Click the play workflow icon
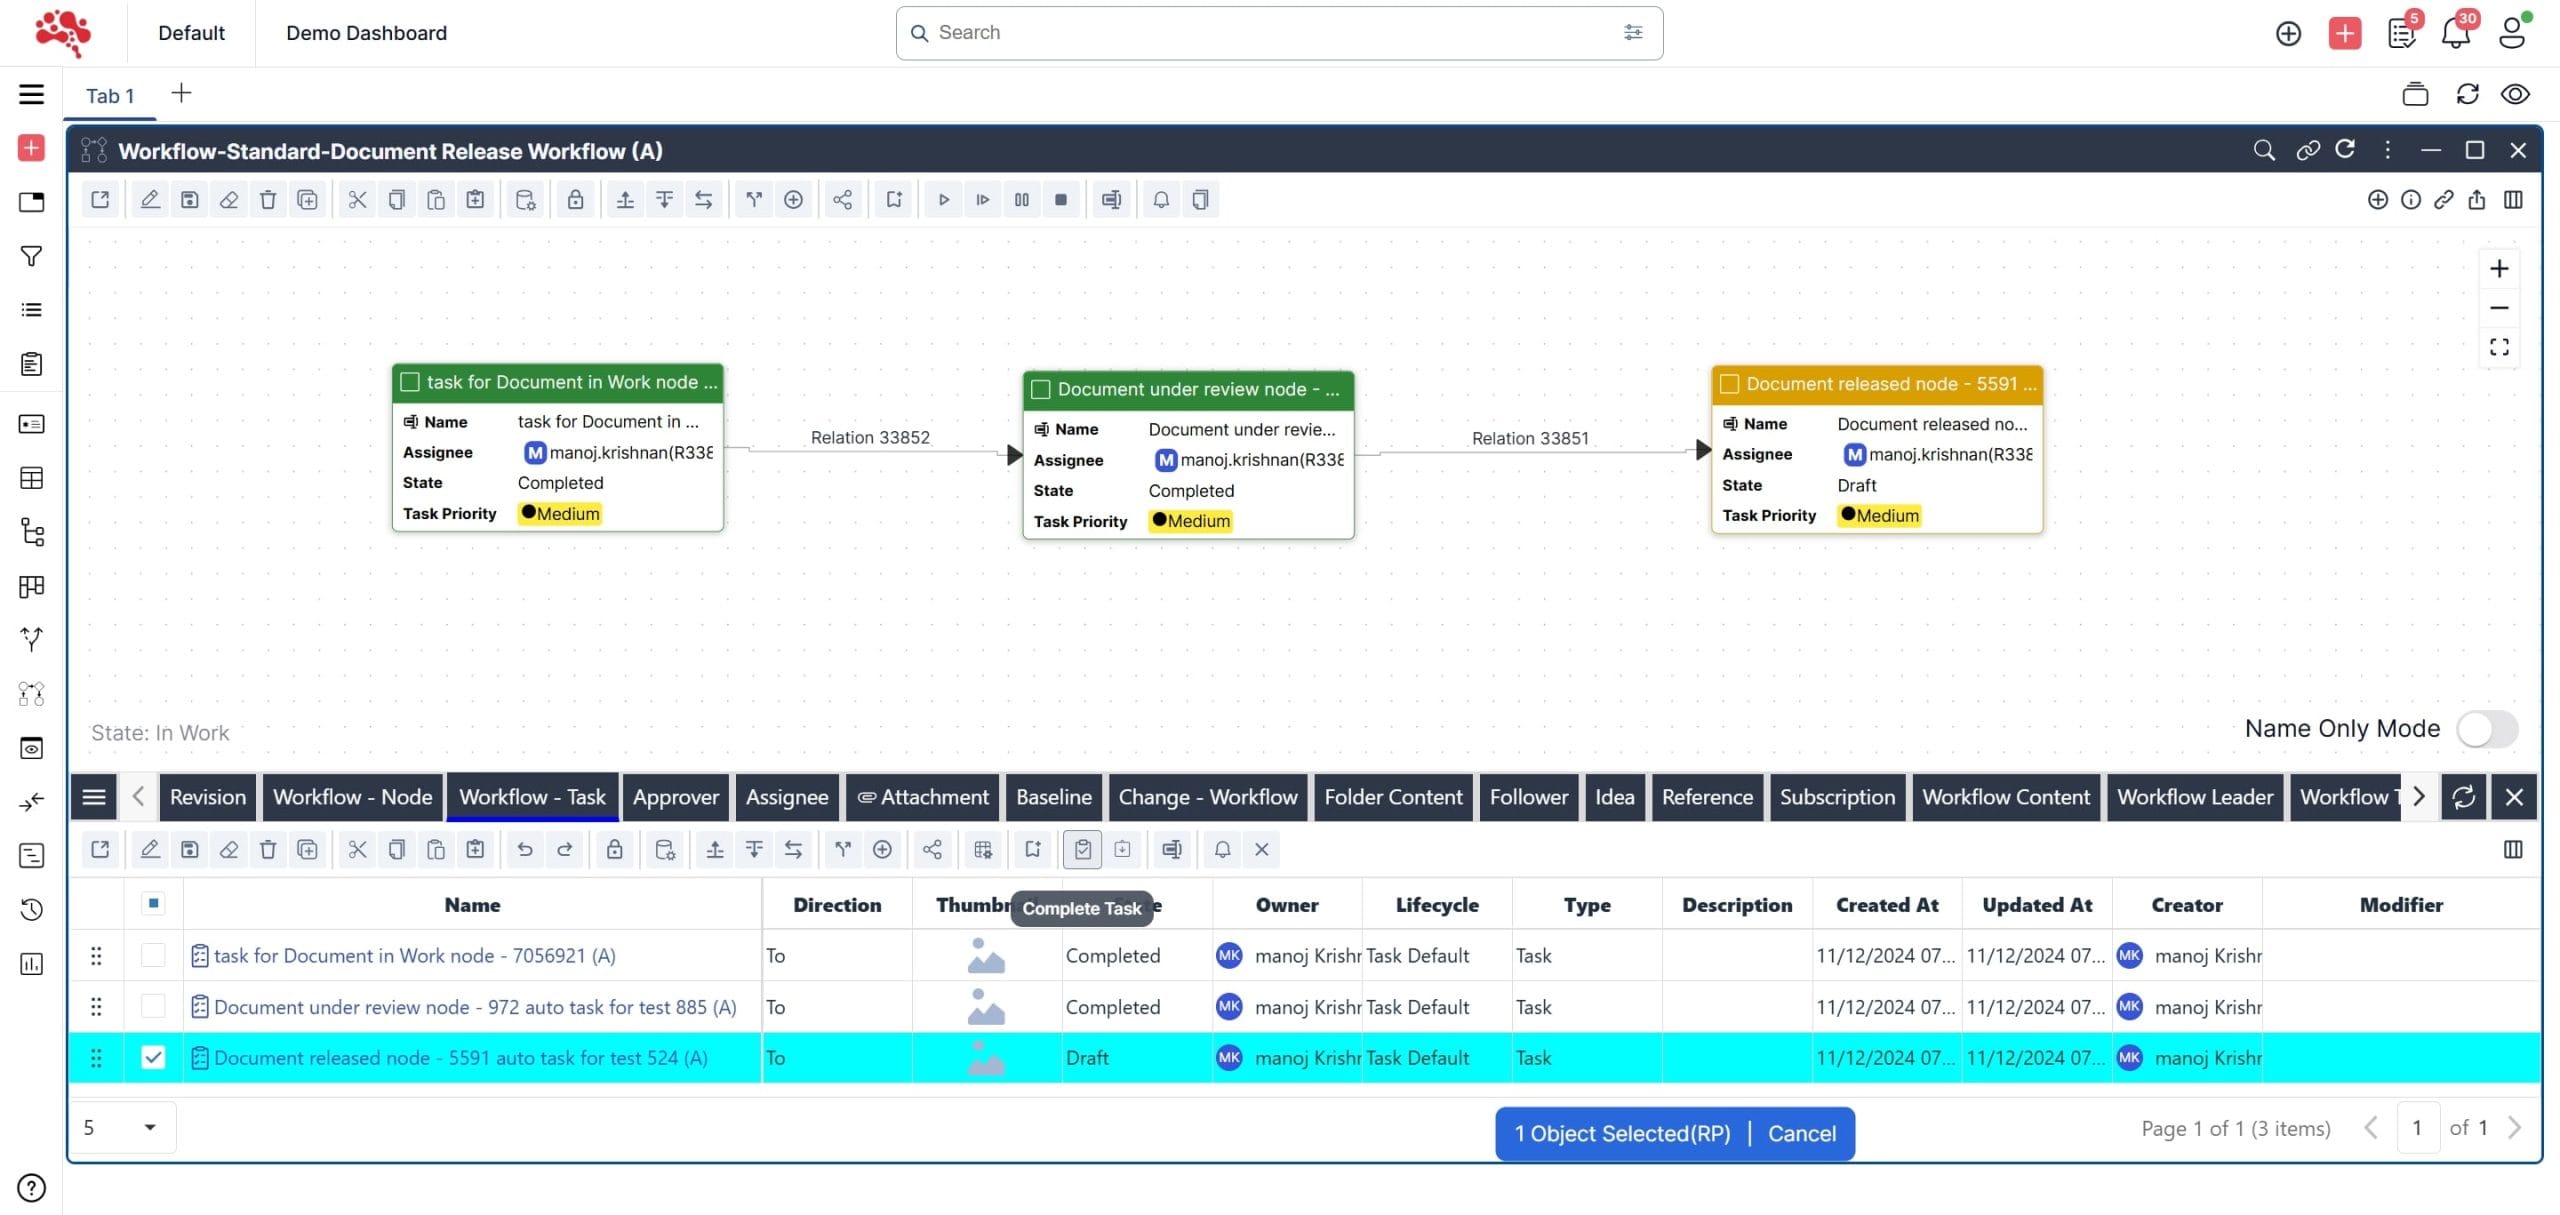 click(x=943, y=200)
